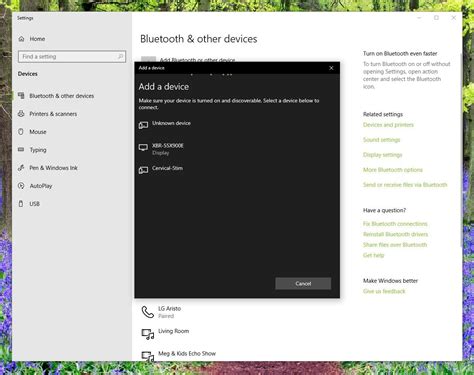Click the Cervical-Stim device icon
Screen dimensions: 474x375
143,170
